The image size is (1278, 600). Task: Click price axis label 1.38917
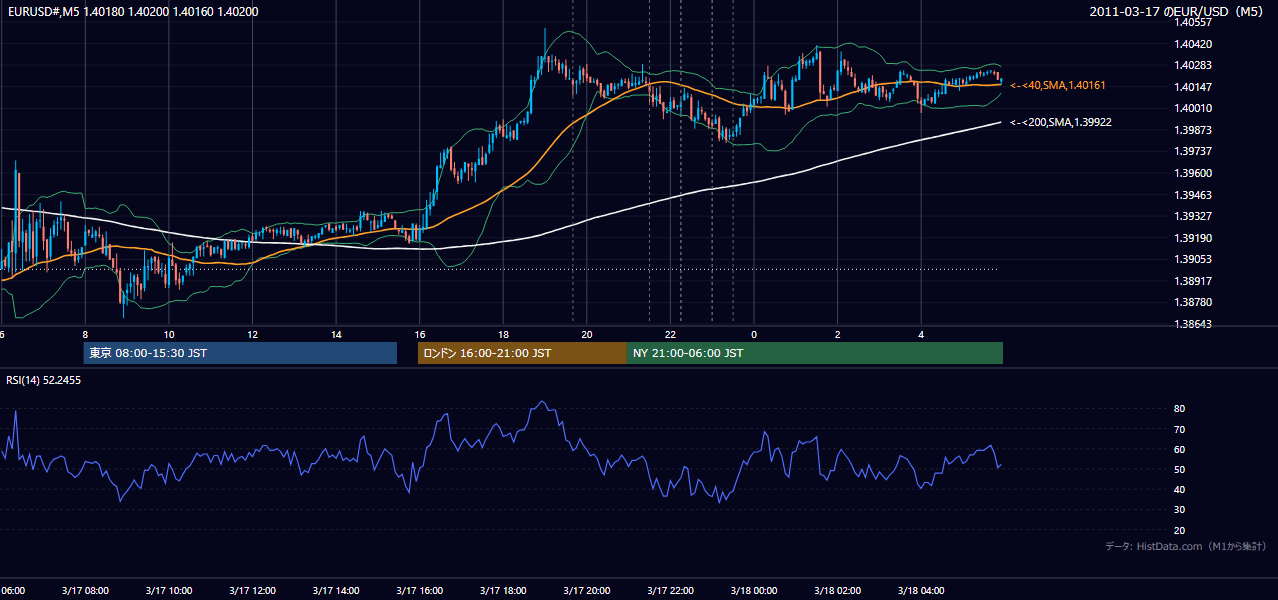coord(1194,281)
